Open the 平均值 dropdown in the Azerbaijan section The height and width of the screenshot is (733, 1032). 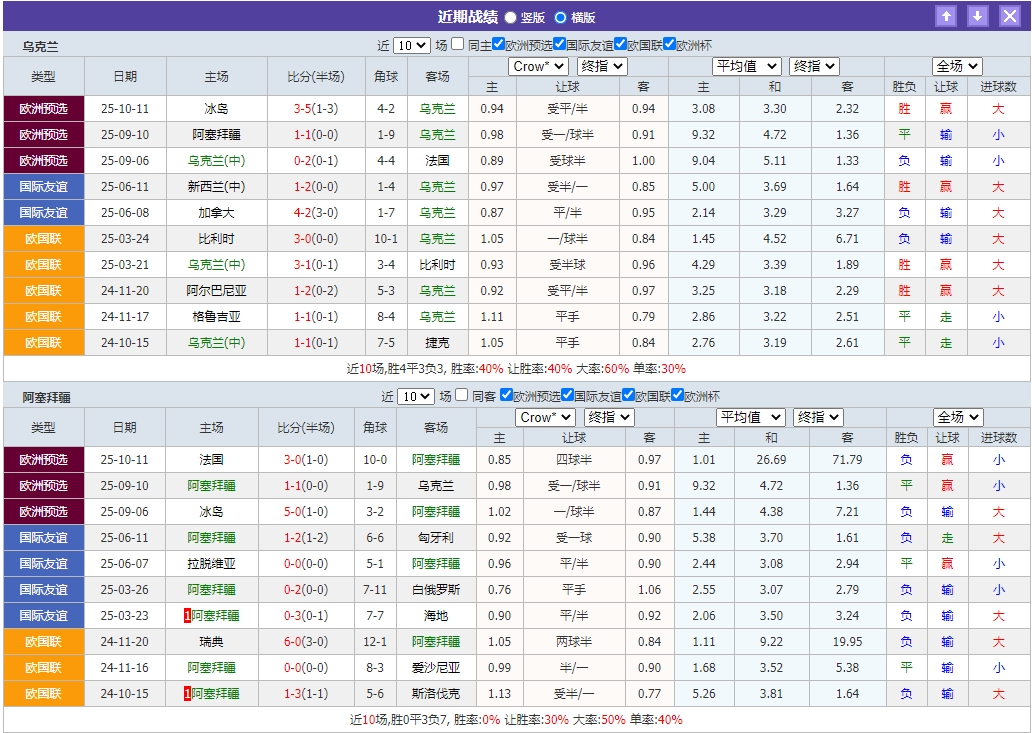(x=750, y=417)
